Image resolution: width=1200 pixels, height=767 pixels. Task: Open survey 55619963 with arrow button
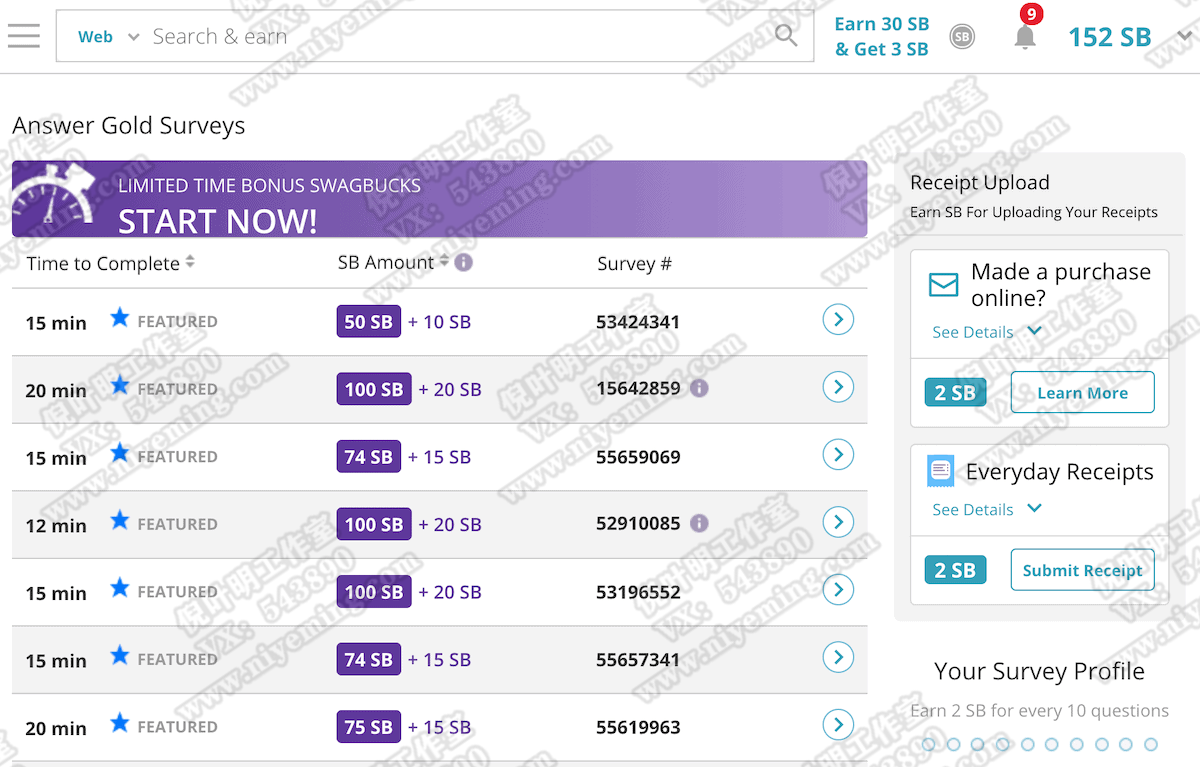[838, 725]
